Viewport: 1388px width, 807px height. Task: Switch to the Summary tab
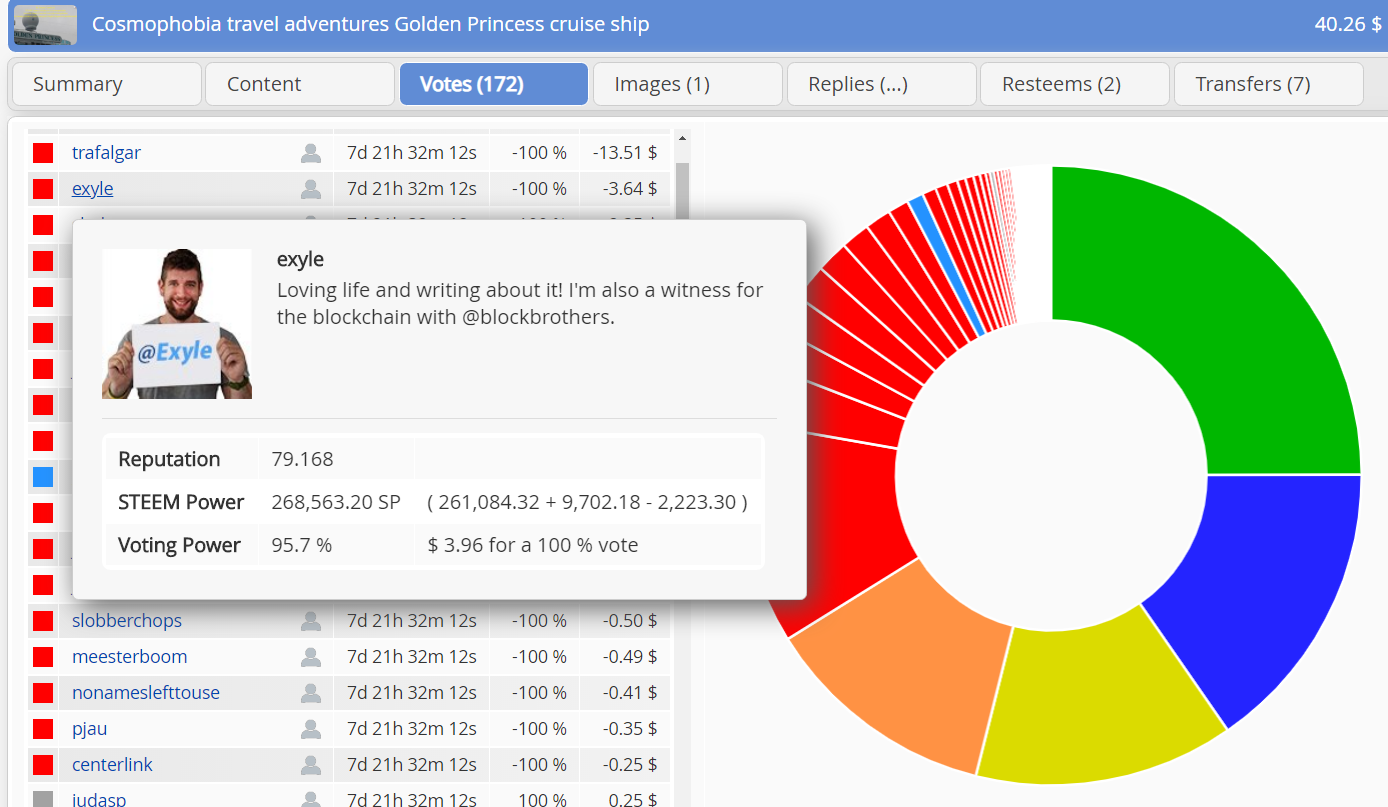[106, 84]
